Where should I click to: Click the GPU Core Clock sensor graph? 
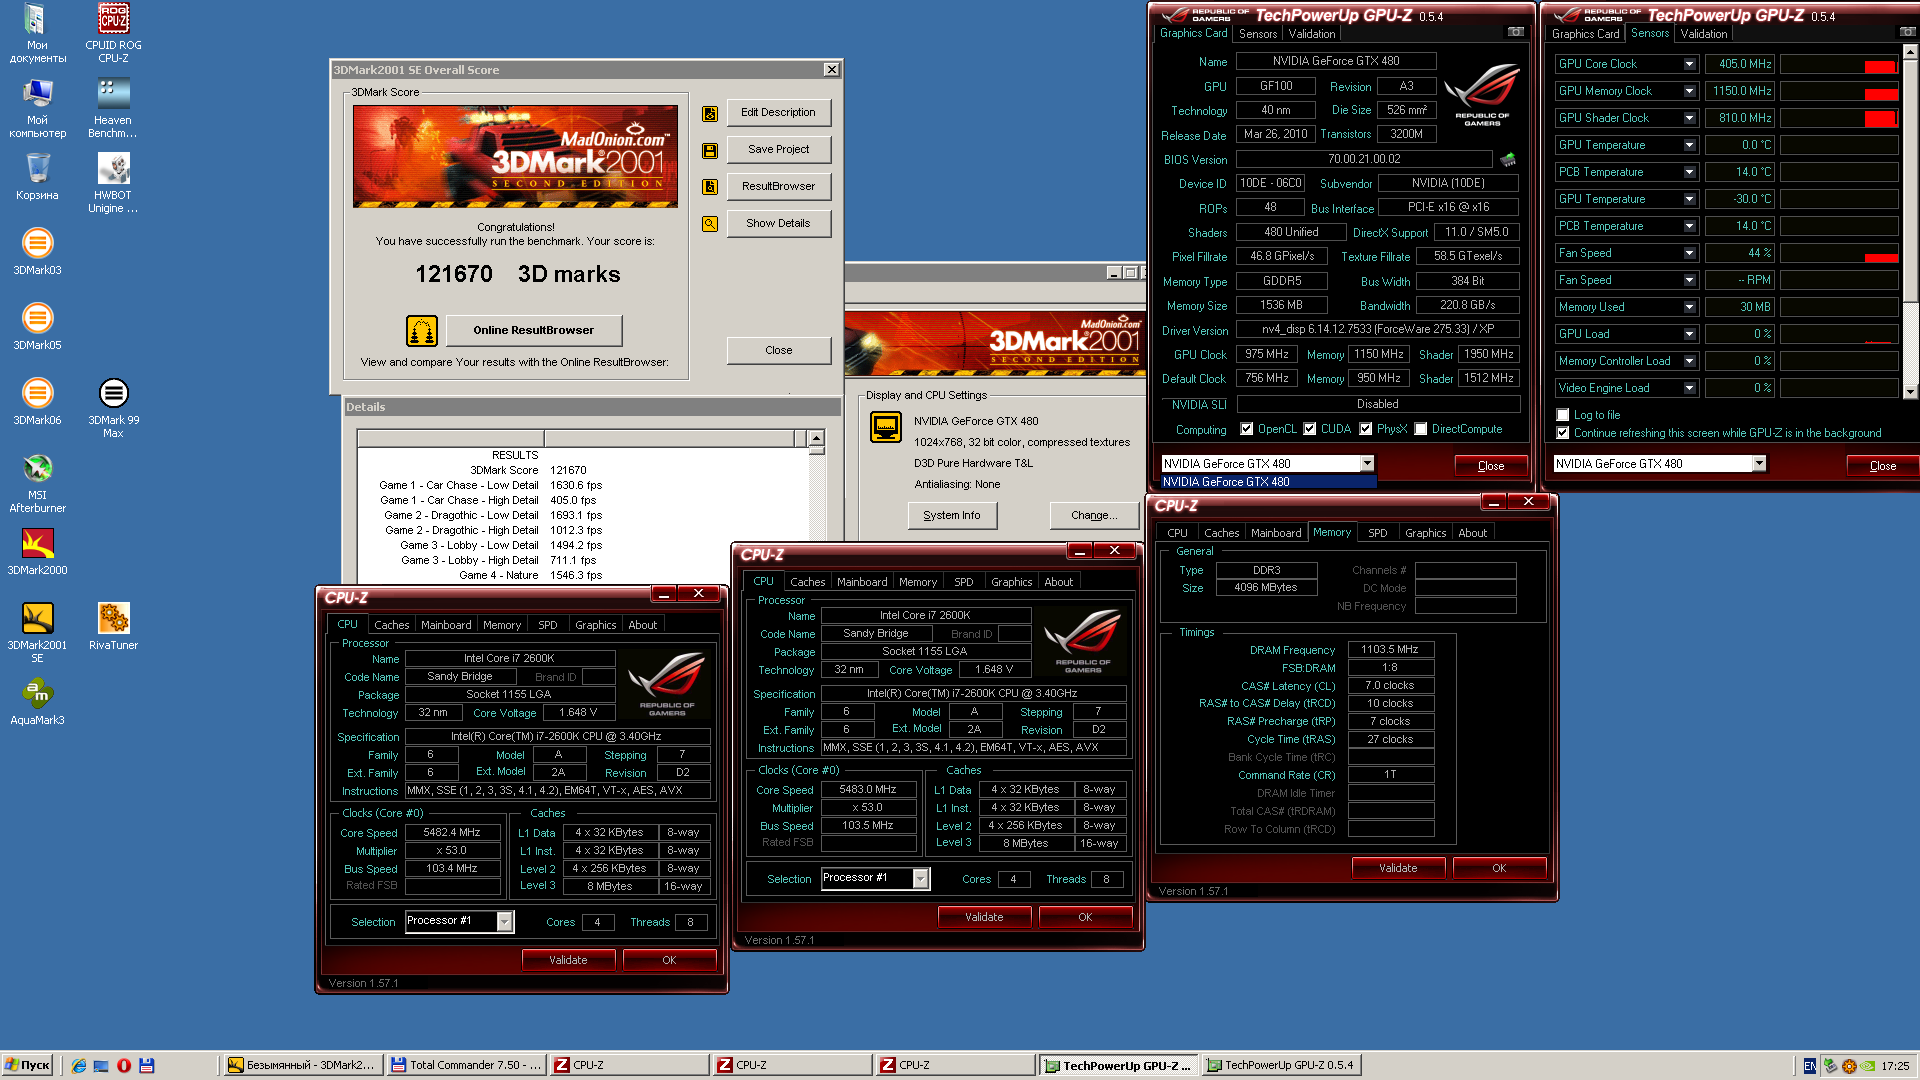click(1839, 64)
